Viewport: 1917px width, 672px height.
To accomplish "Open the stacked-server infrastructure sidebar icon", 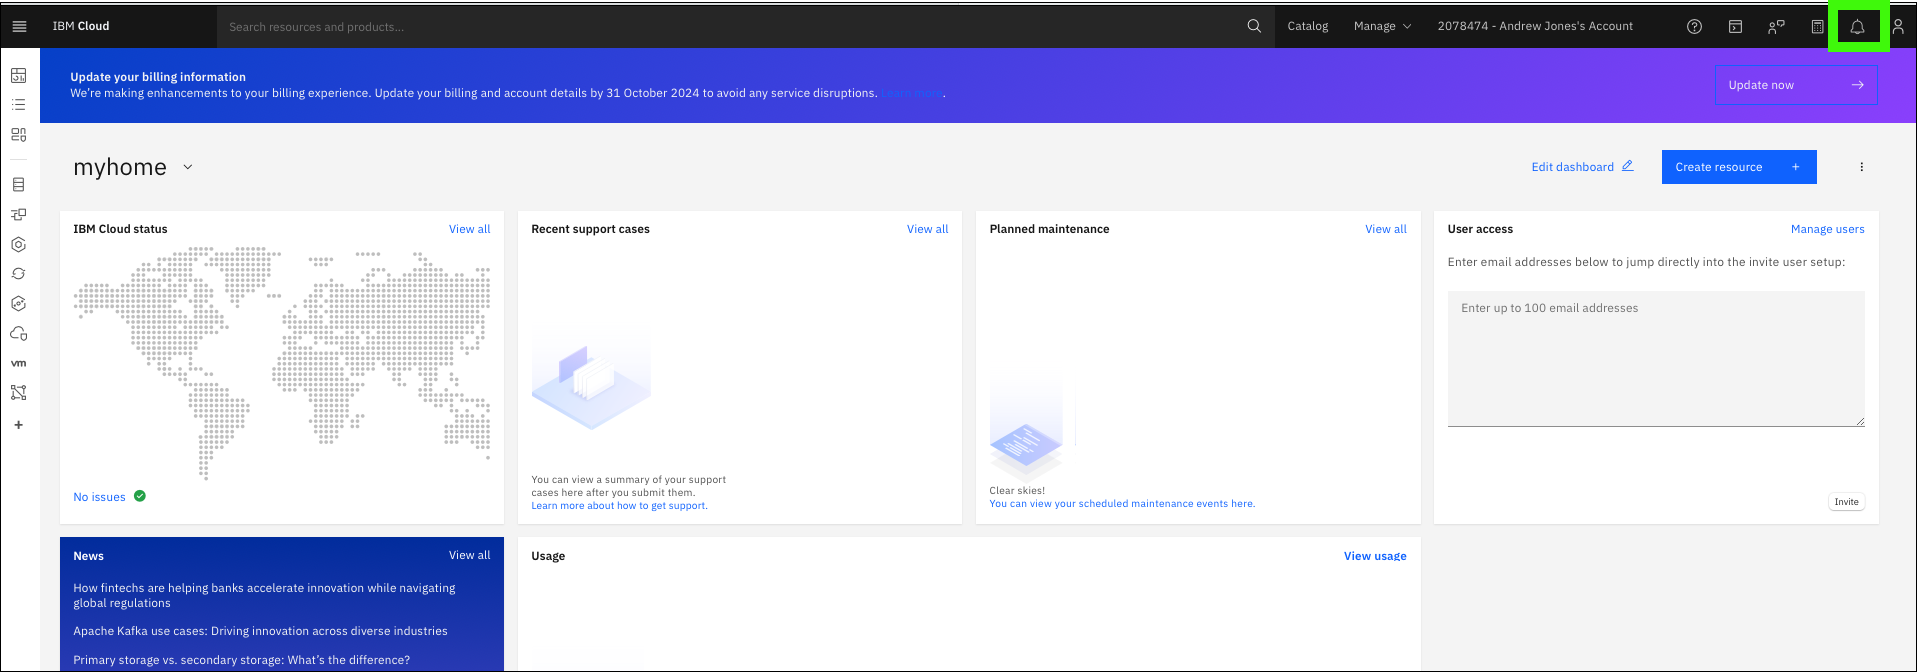I will coord(18,184).
